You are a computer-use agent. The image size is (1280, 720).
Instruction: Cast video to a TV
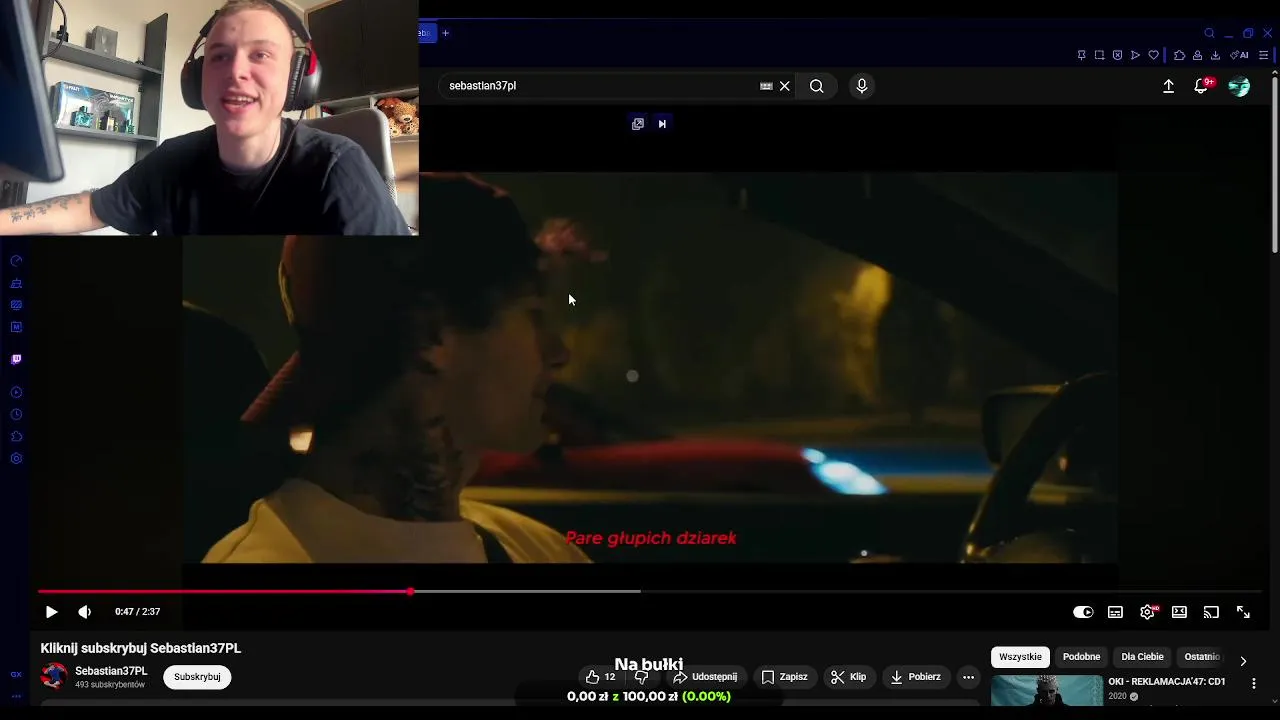pos(1211,612)
